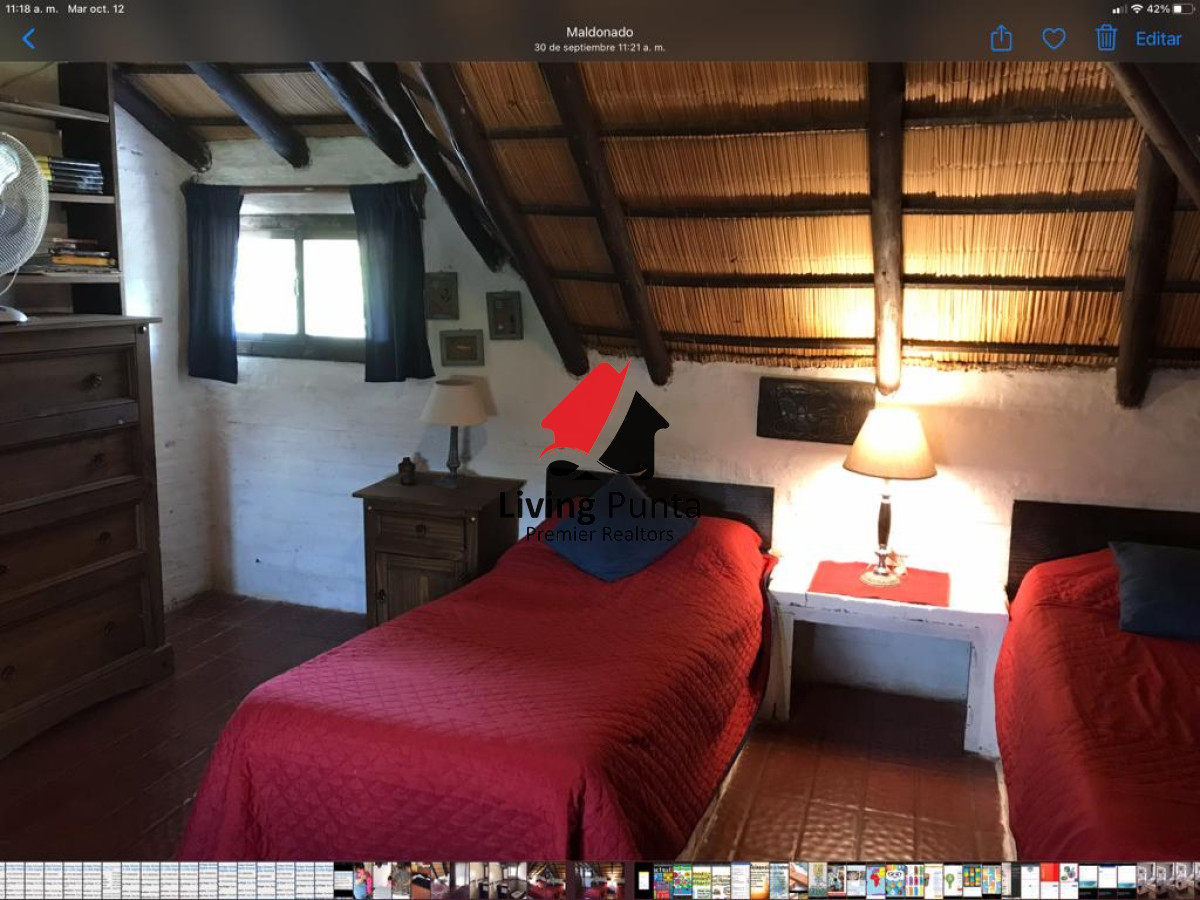This screenshot has width=1200, height=900.
Task: Tap the Maldonado location title
Action: click(x=599, y=32)
